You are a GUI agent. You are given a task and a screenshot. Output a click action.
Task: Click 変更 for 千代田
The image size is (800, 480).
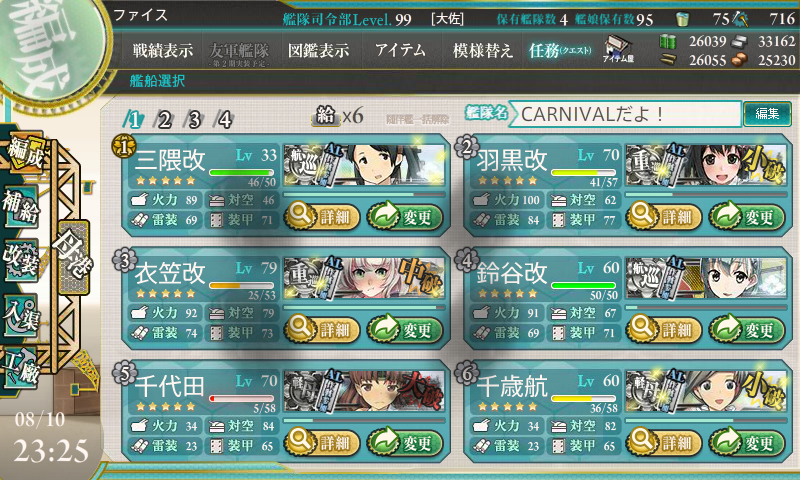[x=405, y=442]
